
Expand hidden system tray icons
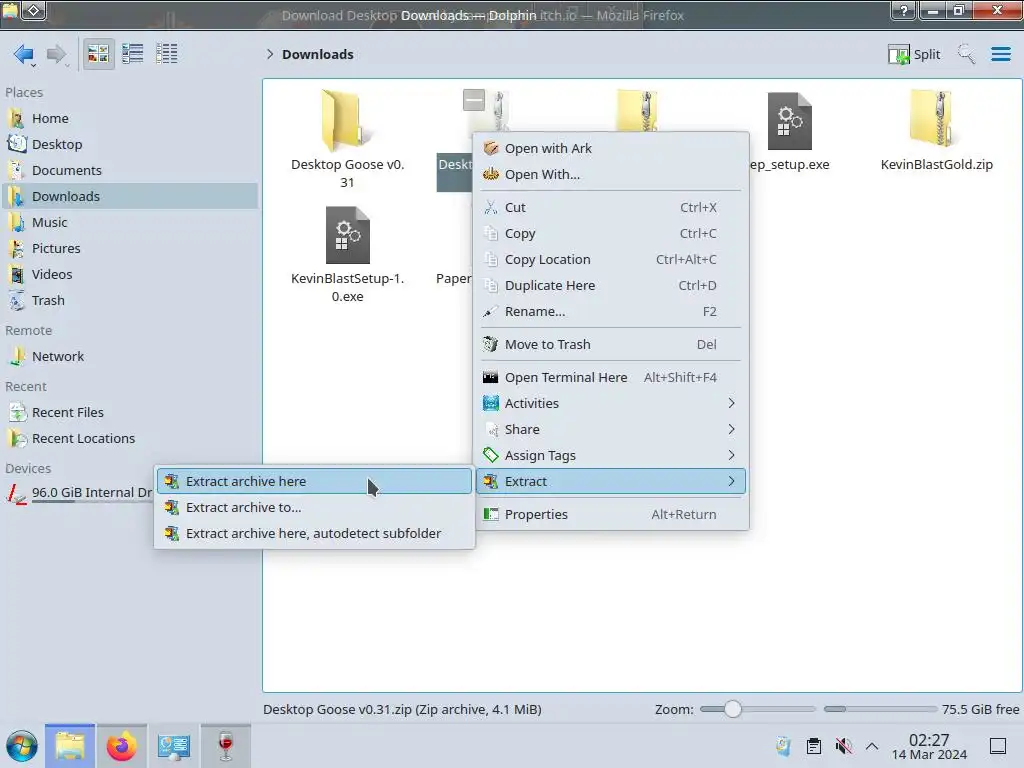872,746
